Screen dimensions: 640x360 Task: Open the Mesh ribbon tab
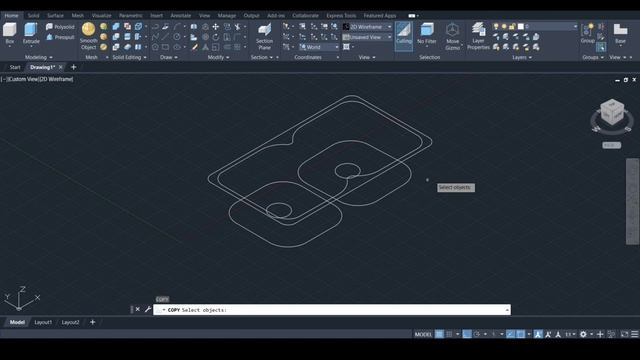click(78, 16)
